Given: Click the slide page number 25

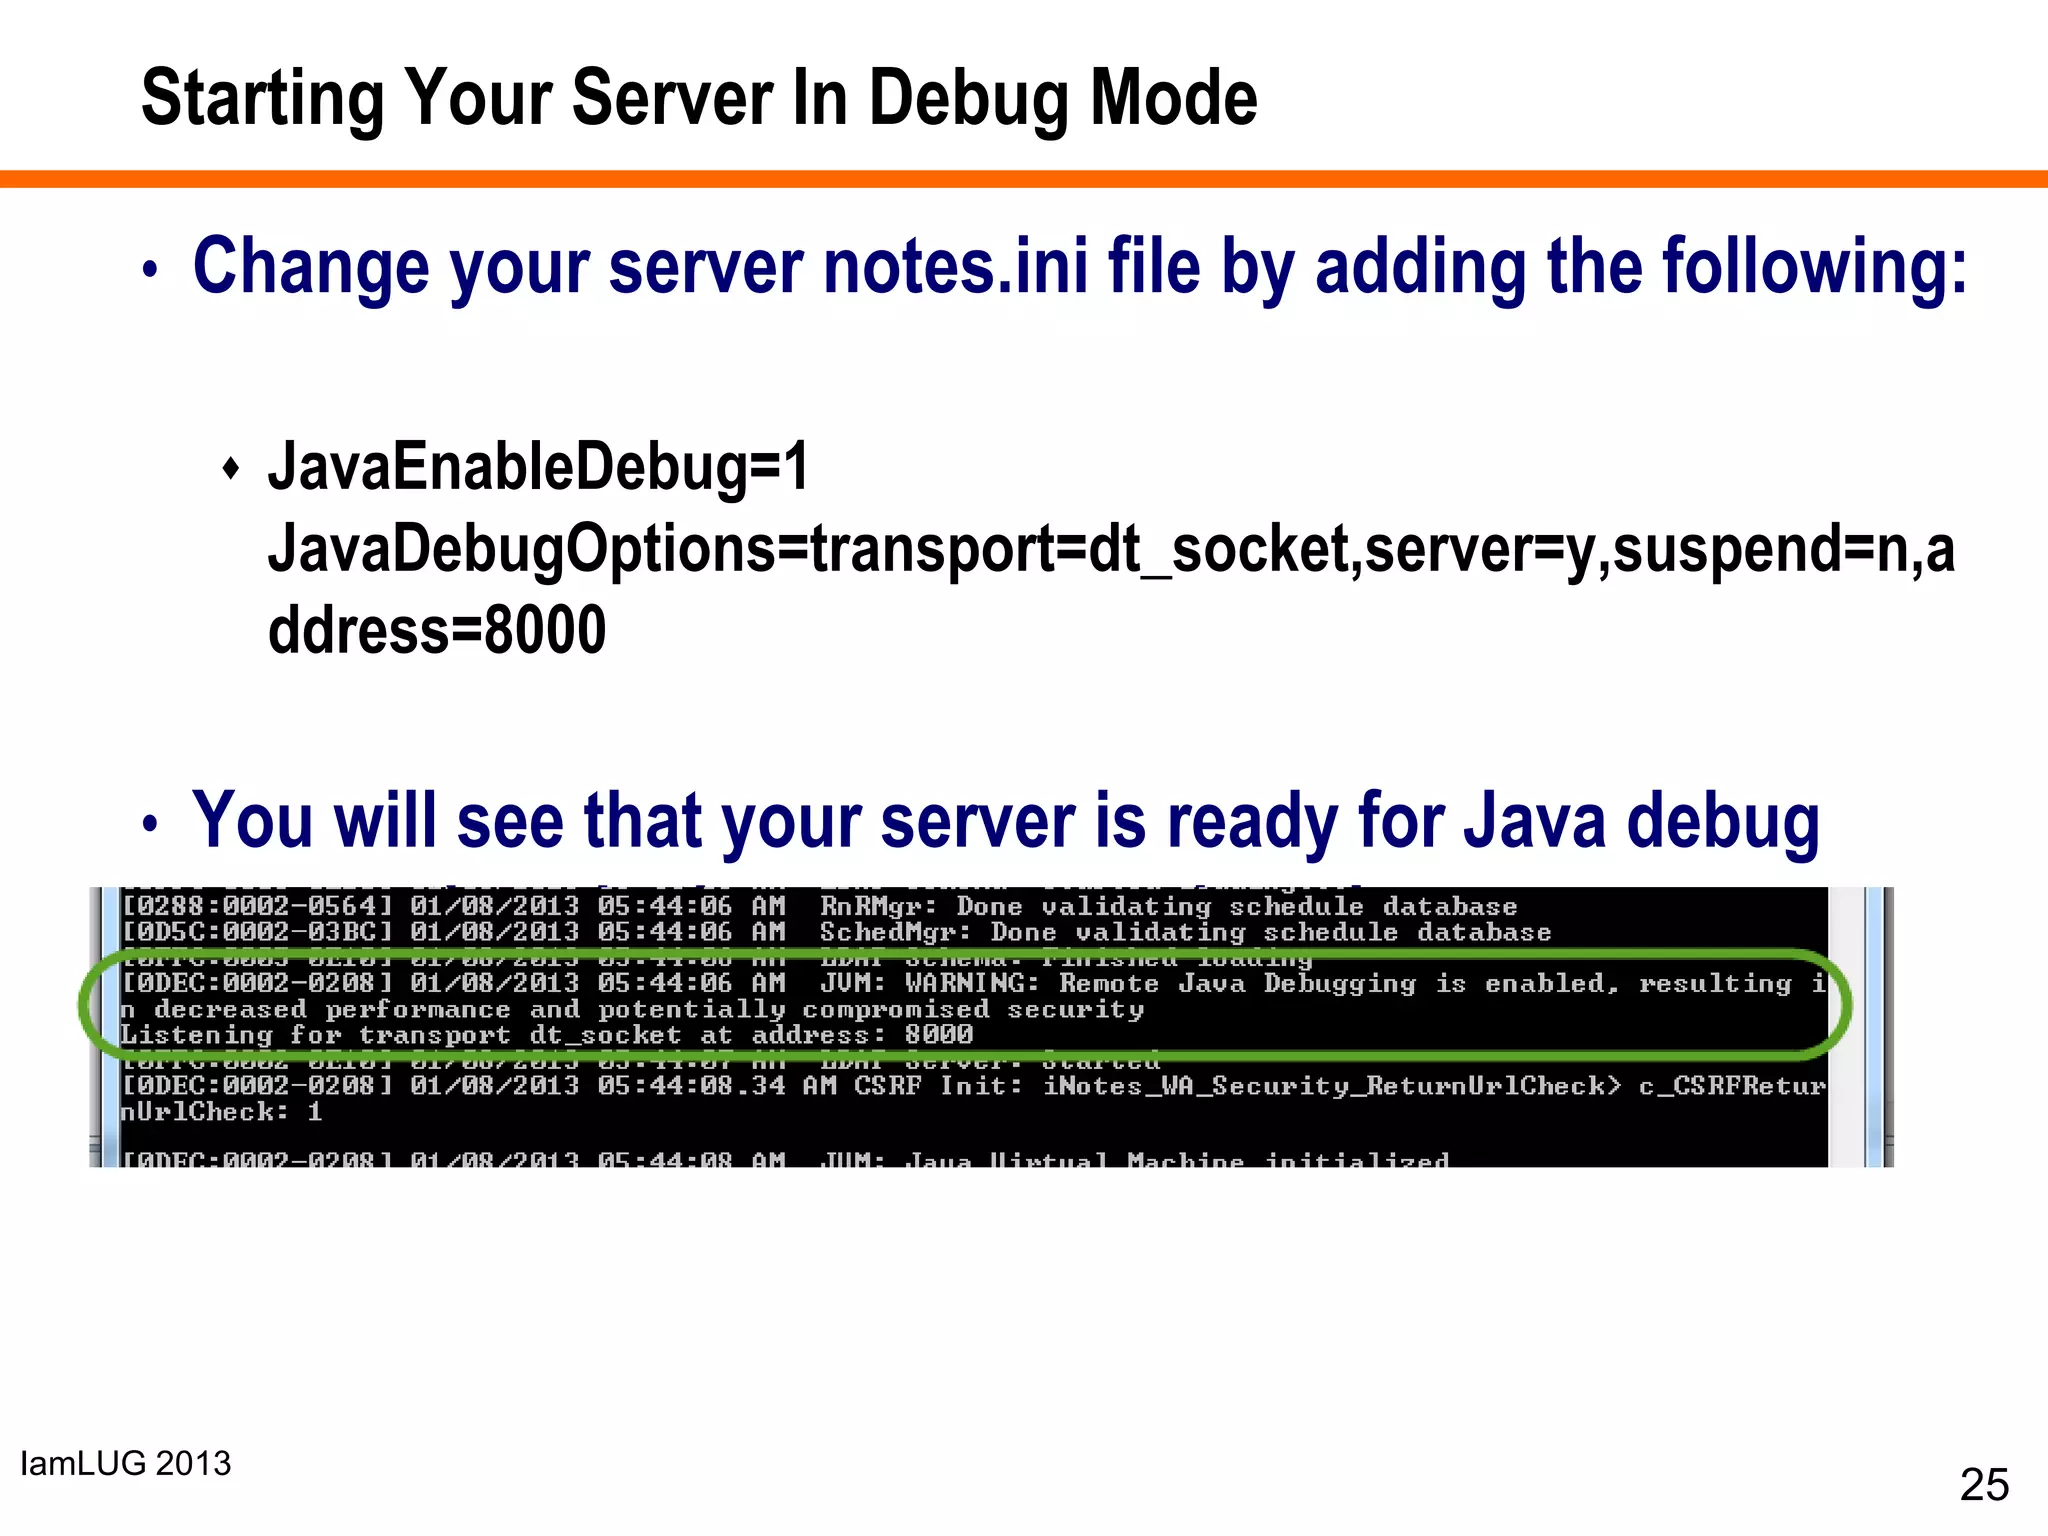Looking at the screenshot, I should (x=1984, y=1485).
